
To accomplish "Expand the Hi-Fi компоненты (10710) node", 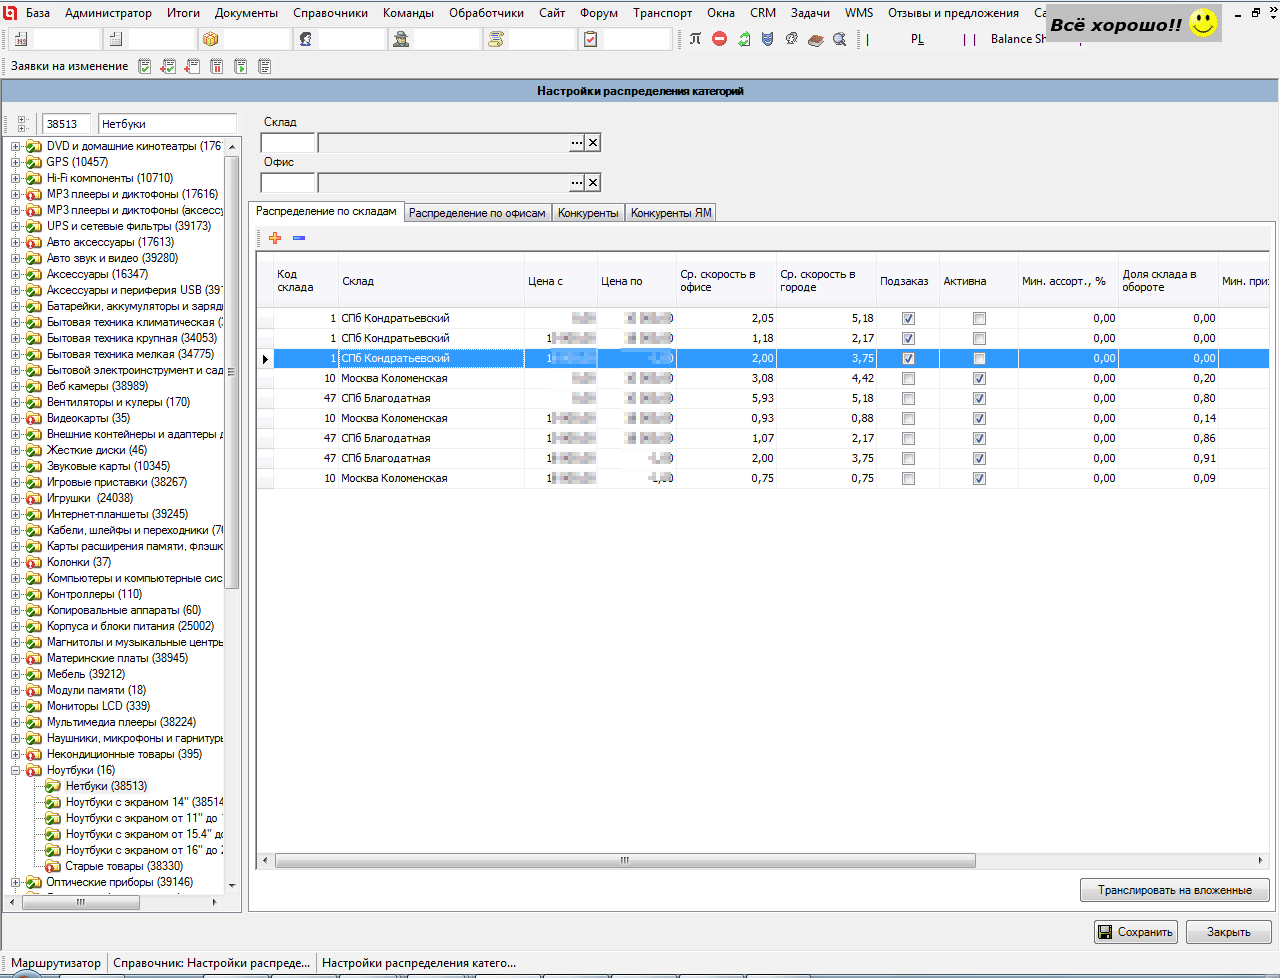I will (16, 178).
